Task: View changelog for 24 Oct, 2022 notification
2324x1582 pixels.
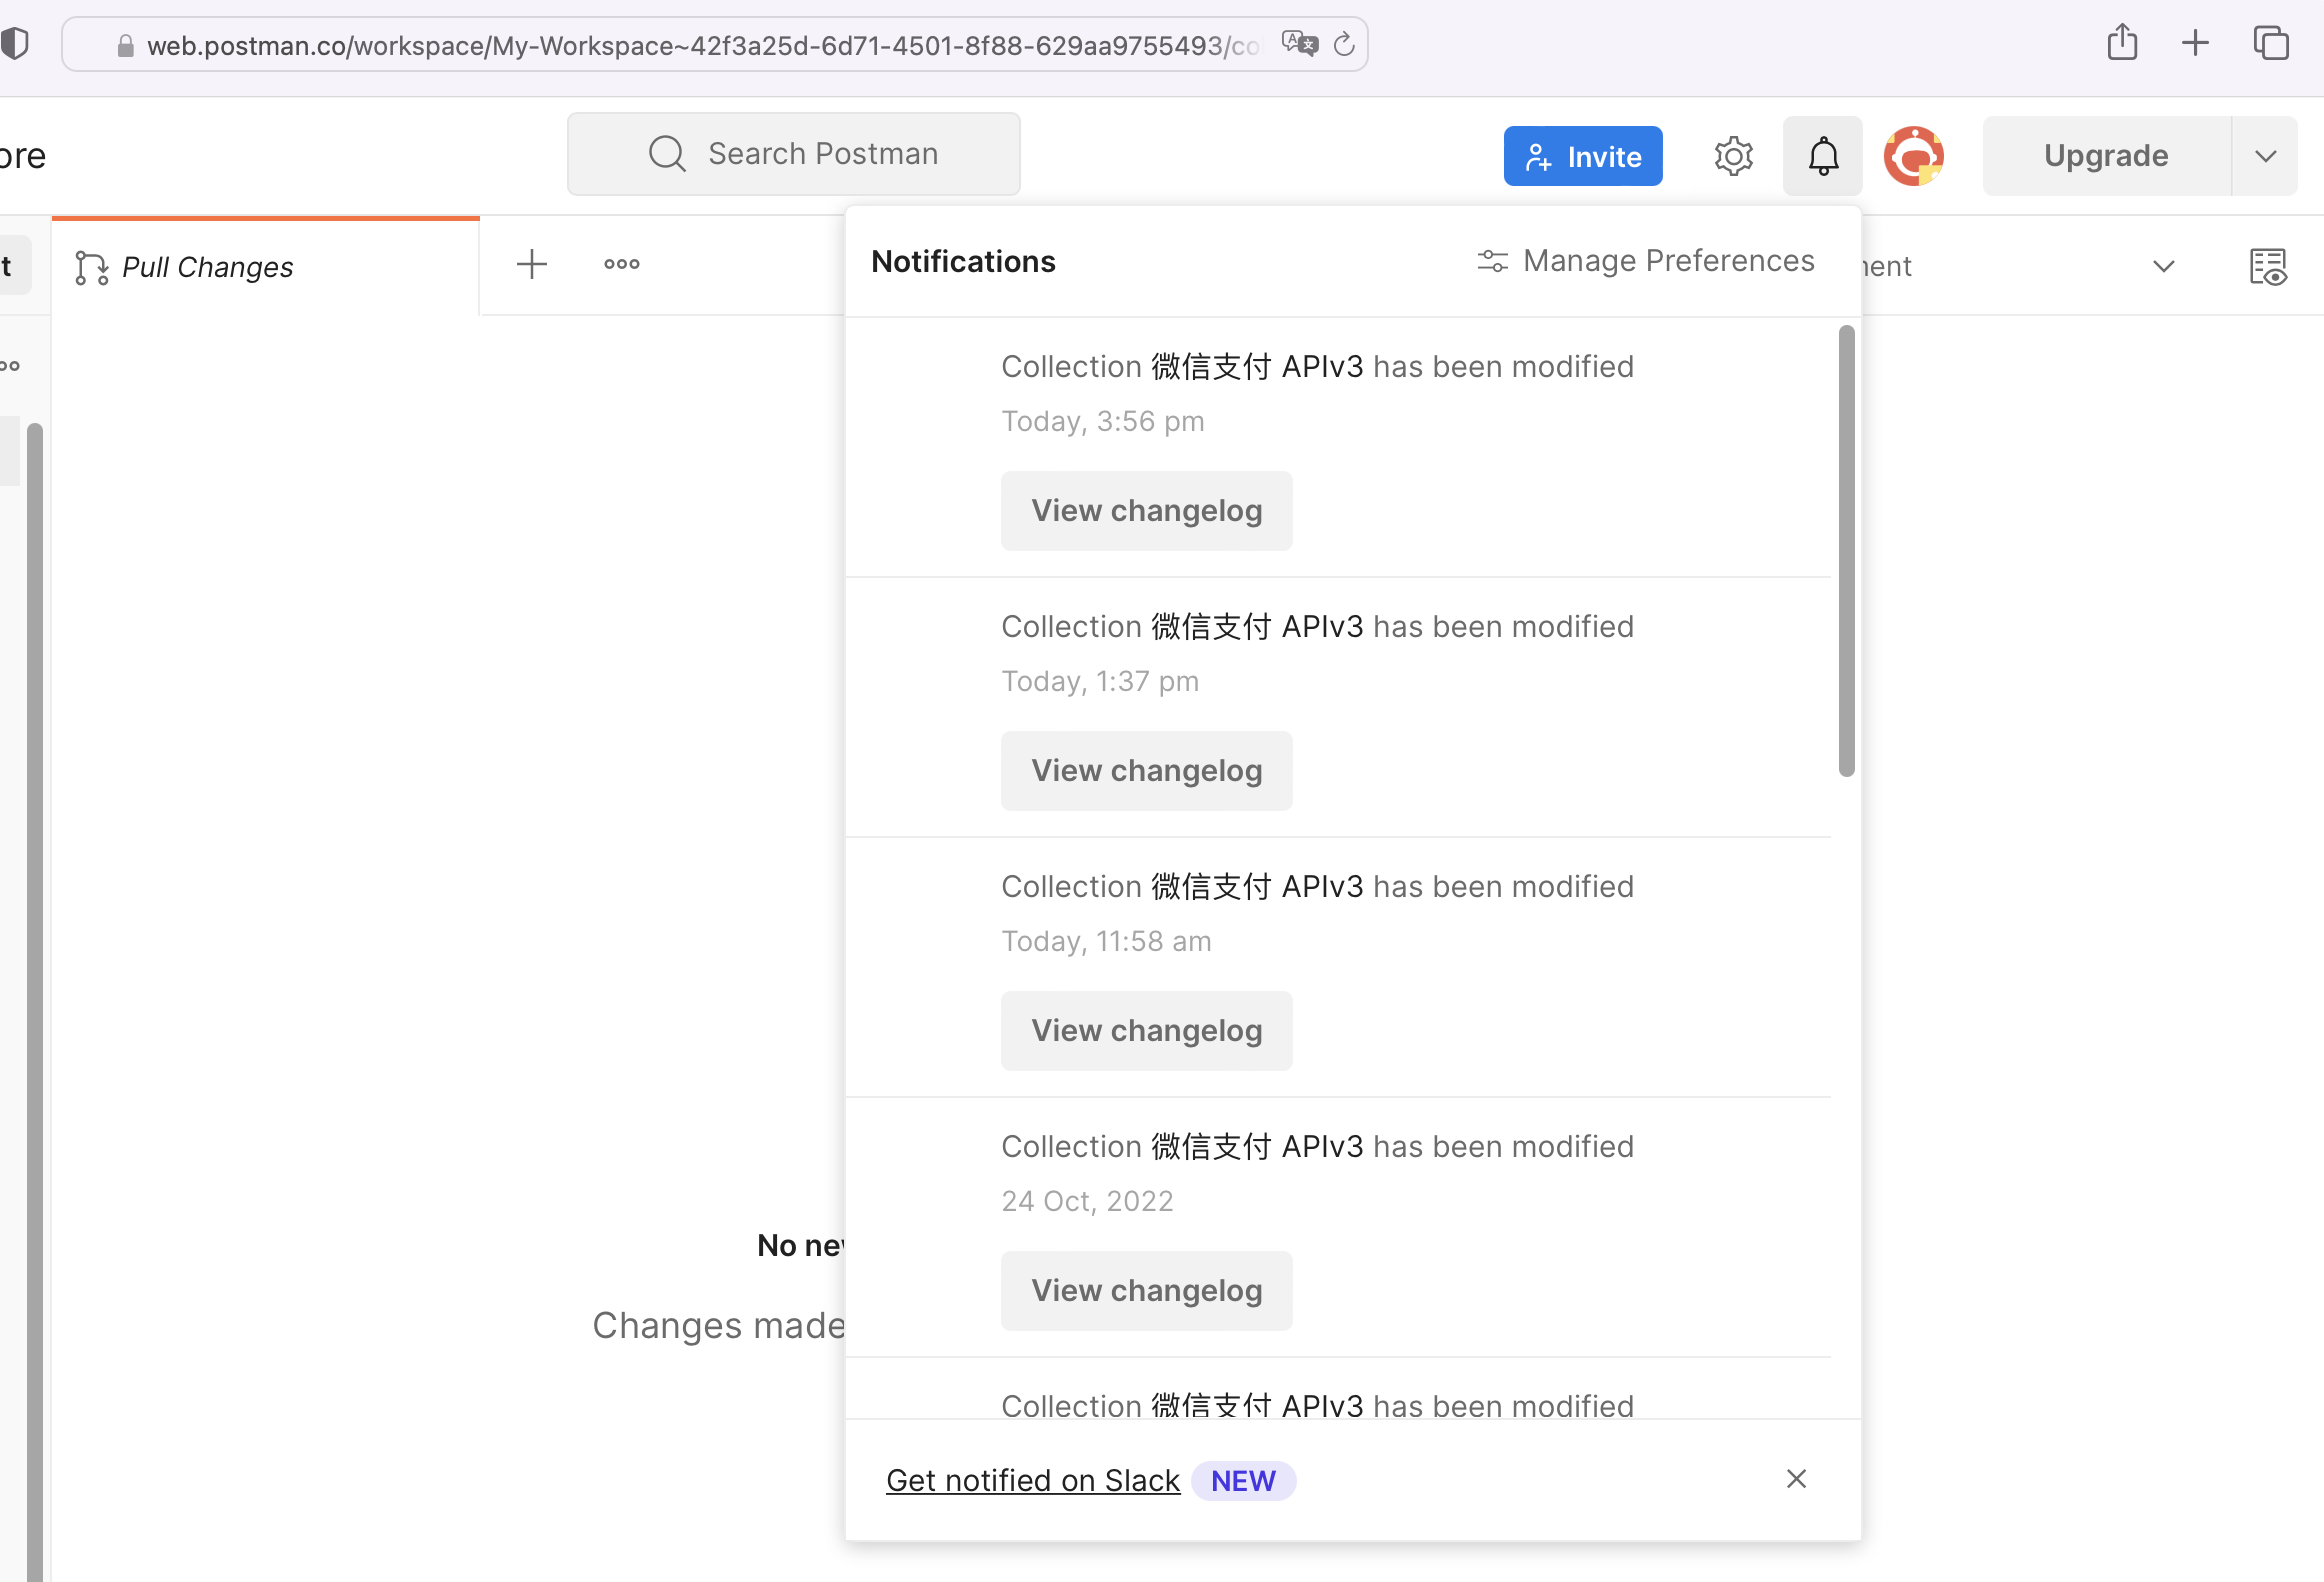Action: point(1146,1291)
